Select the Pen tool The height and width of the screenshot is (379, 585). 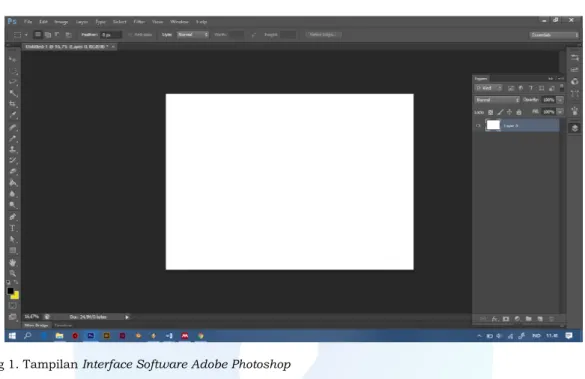(x=13, y=217)
